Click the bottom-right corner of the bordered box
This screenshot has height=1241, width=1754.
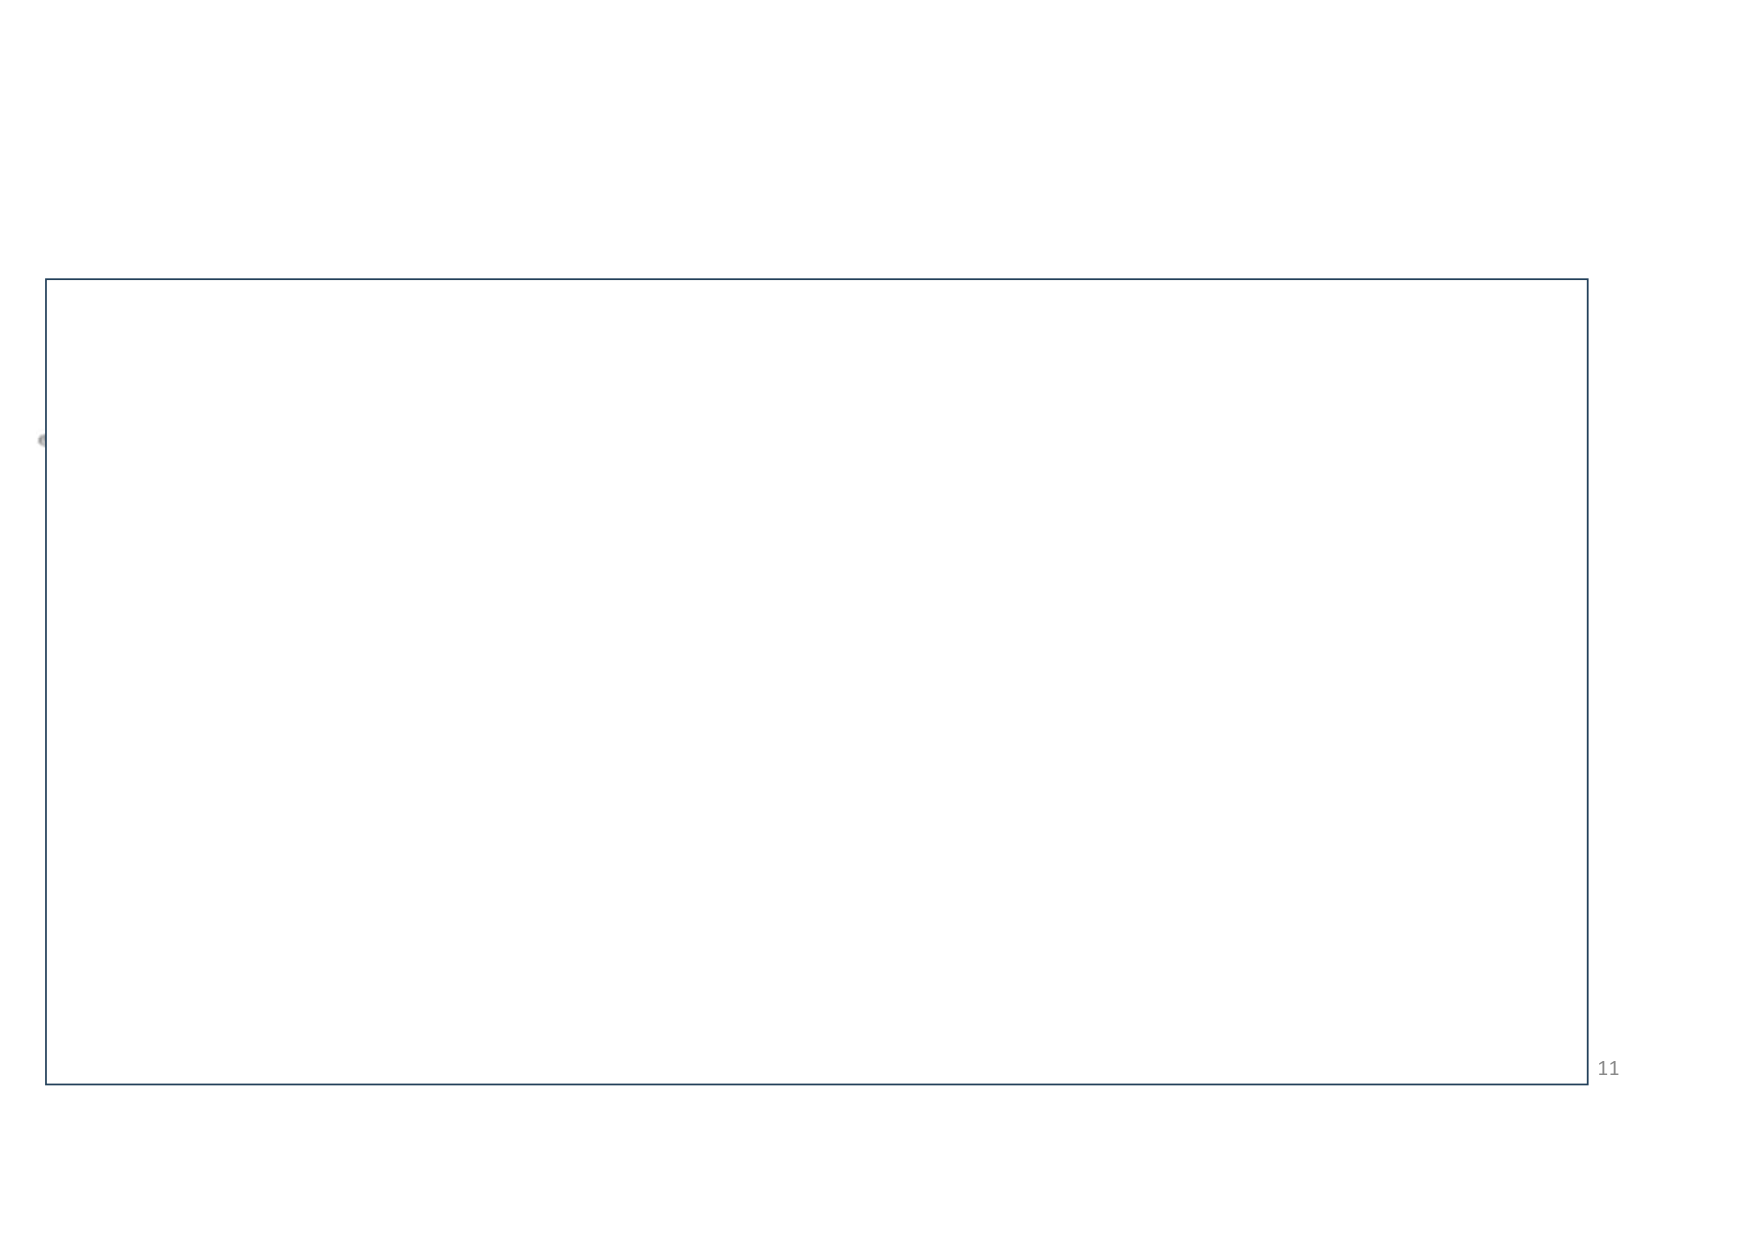1587,1083
